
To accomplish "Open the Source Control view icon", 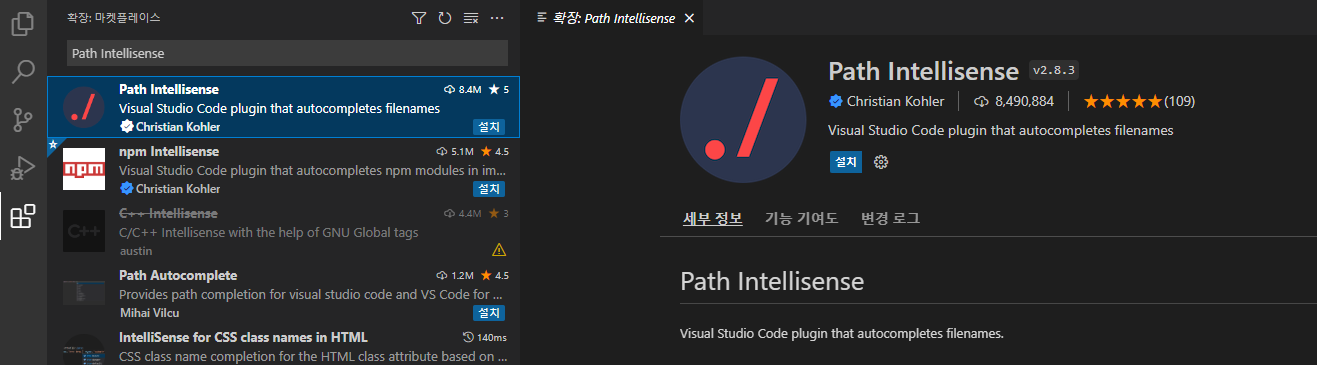I will [23, 120].
